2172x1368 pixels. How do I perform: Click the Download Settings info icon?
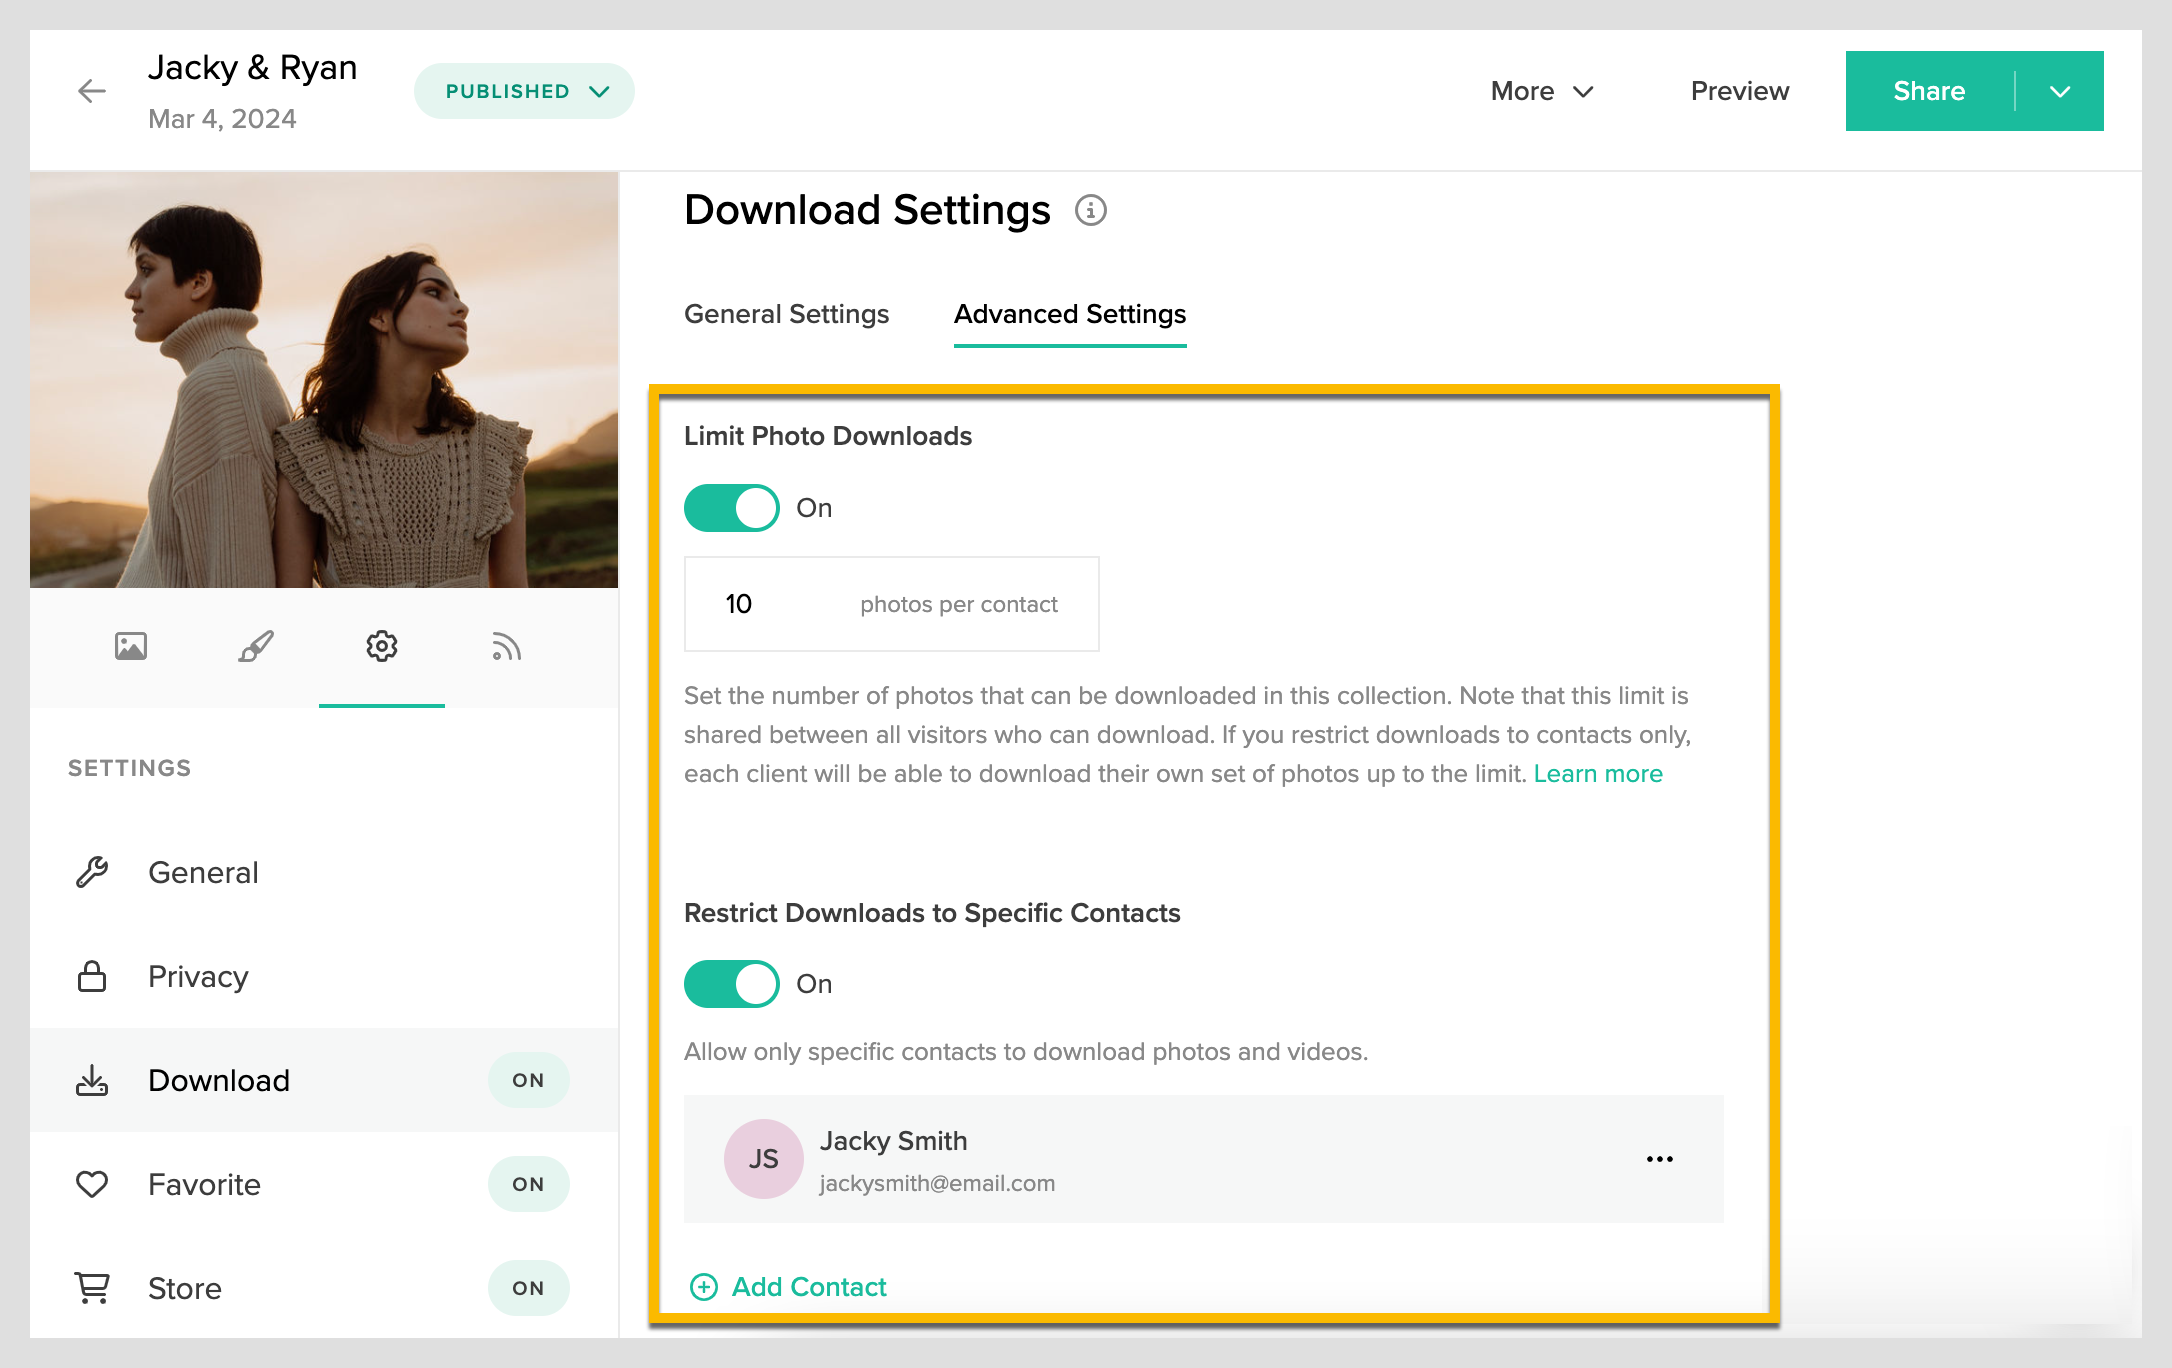click(1090, 211)
